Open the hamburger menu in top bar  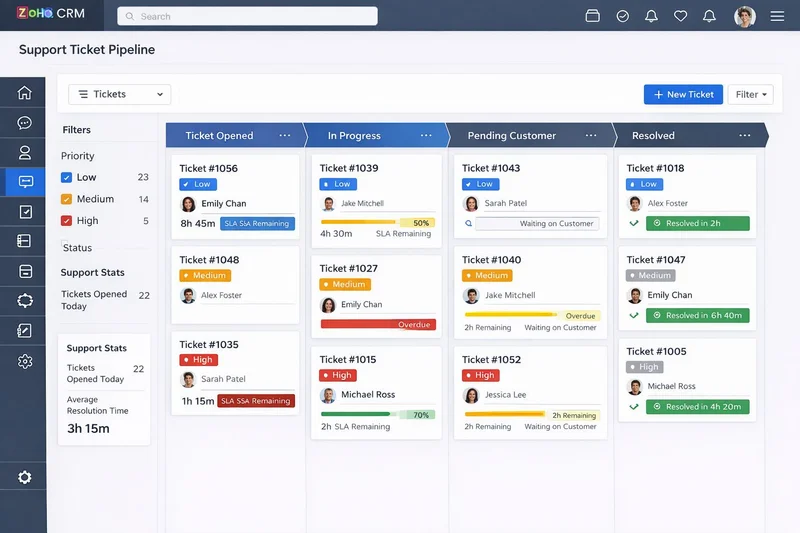pyautogui.click(x=777, y=16)
